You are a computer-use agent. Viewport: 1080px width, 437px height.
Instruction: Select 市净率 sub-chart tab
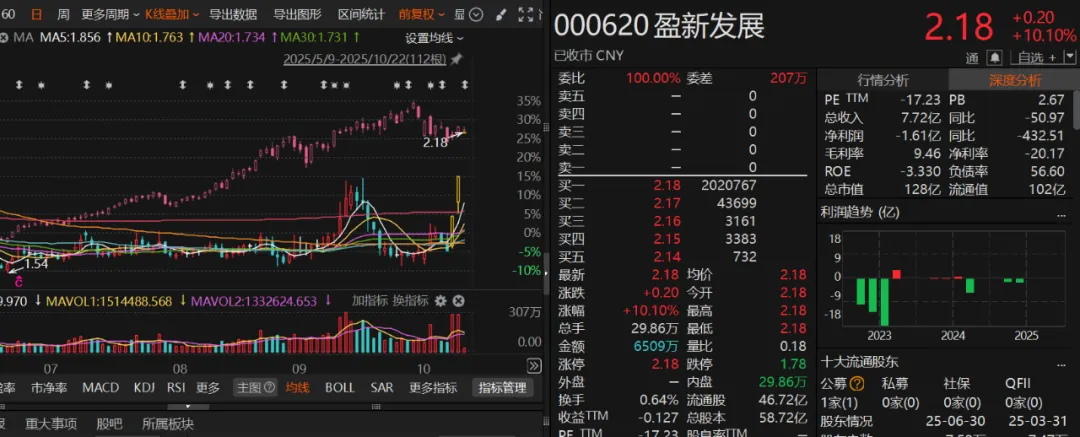49,387
